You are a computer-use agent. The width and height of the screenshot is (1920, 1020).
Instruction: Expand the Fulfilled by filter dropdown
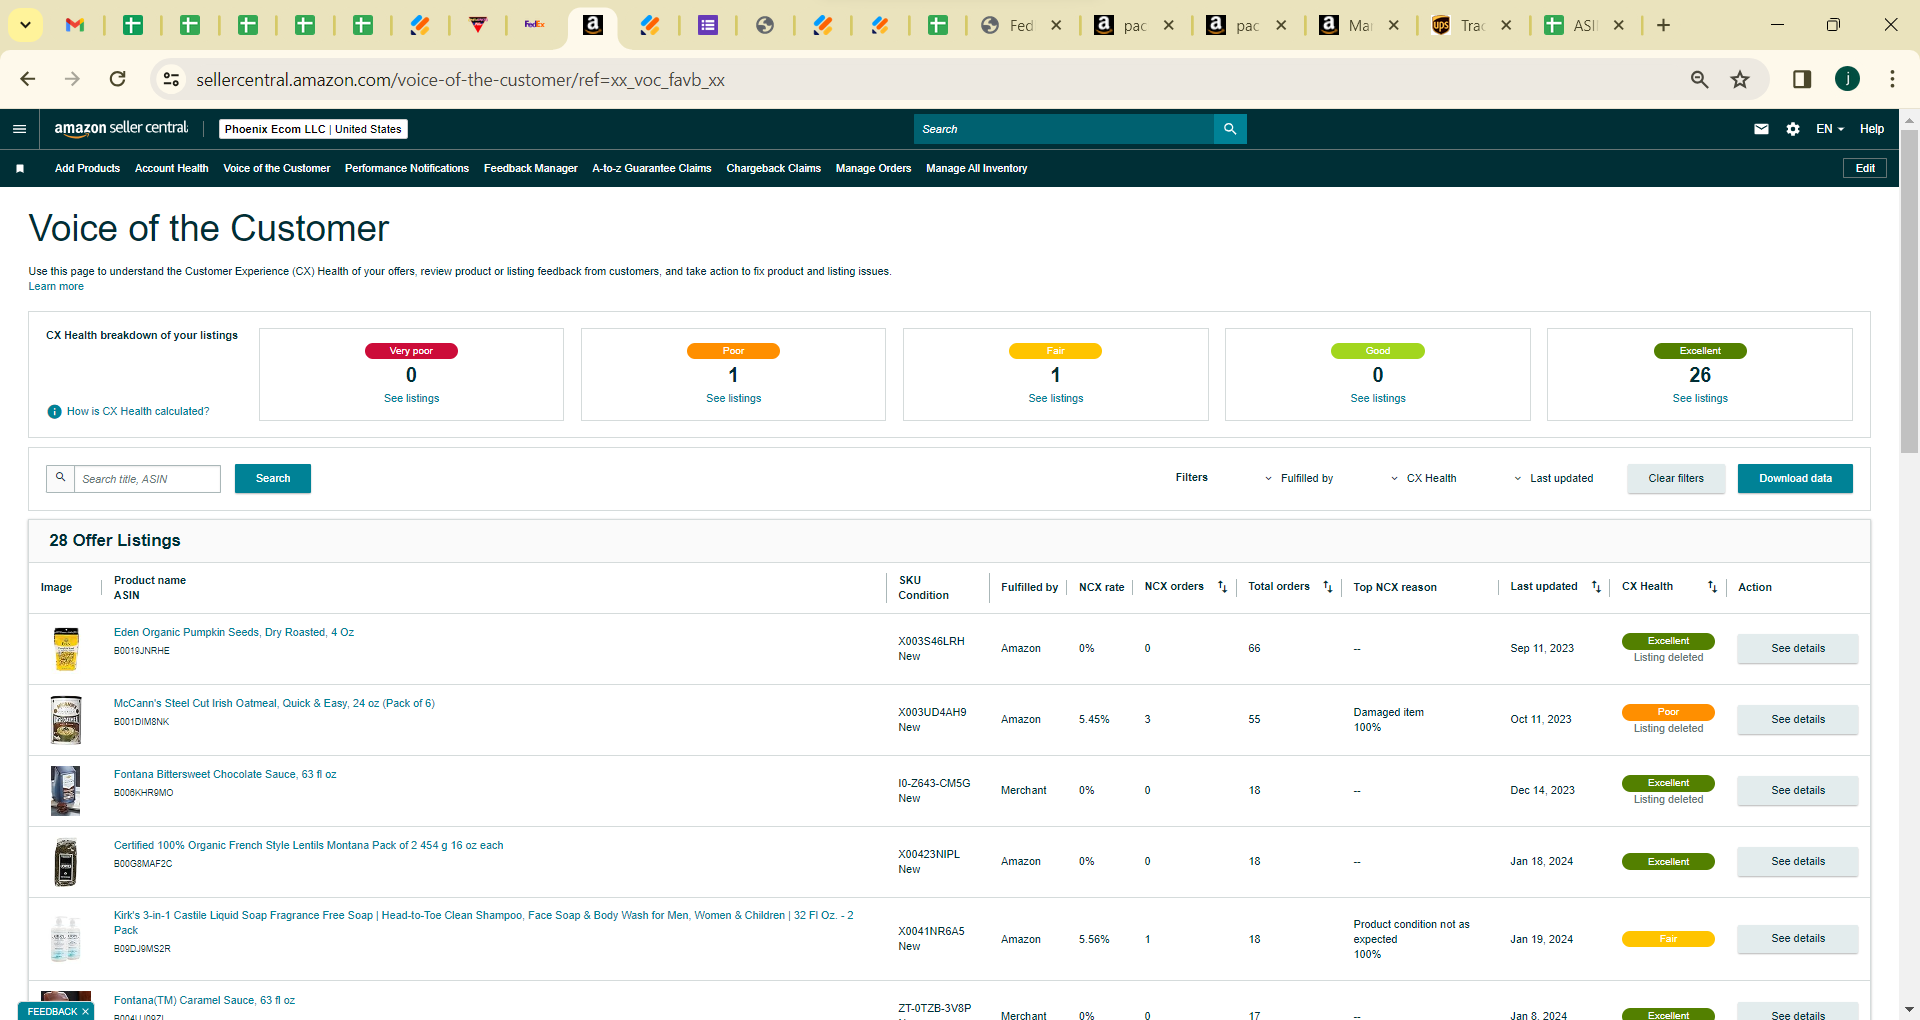click(x=1300, y=479)
